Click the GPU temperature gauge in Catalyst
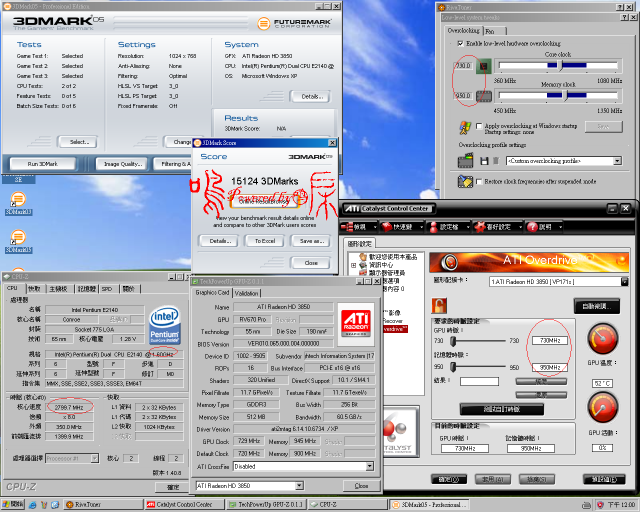This screenshot has height=512, width=640. pos(602,338)
